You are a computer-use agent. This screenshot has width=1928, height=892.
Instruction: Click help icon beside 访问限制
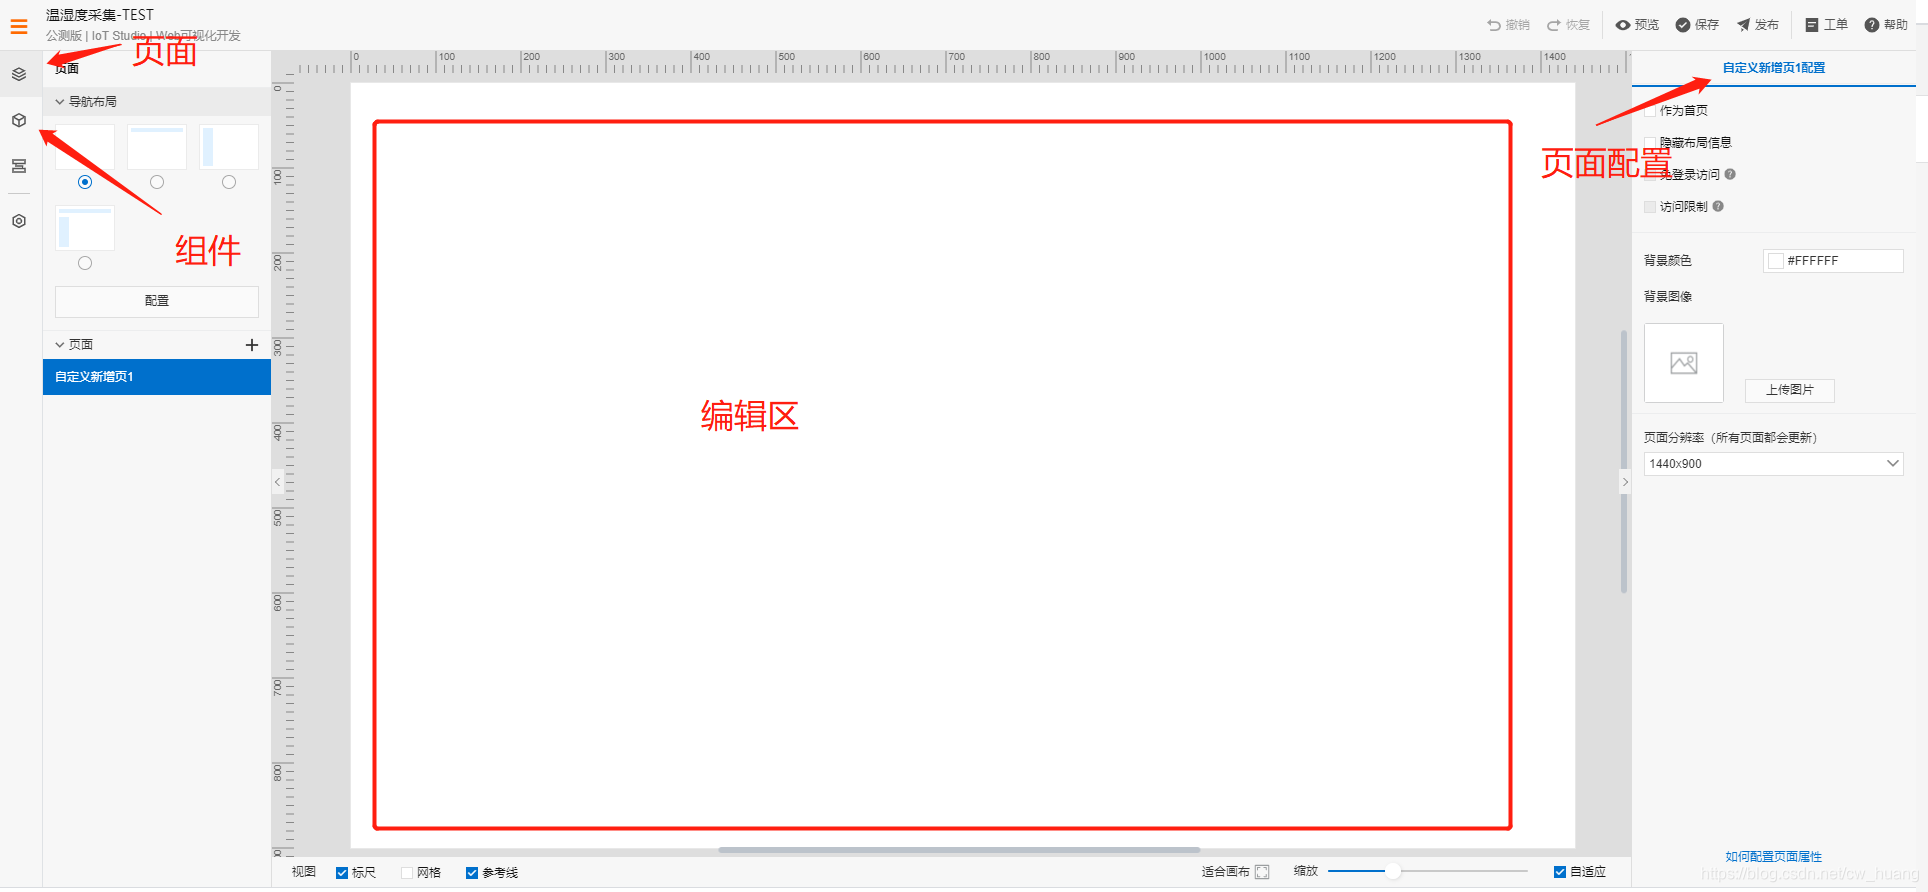pyautogui.click(x=1718, y=206)
